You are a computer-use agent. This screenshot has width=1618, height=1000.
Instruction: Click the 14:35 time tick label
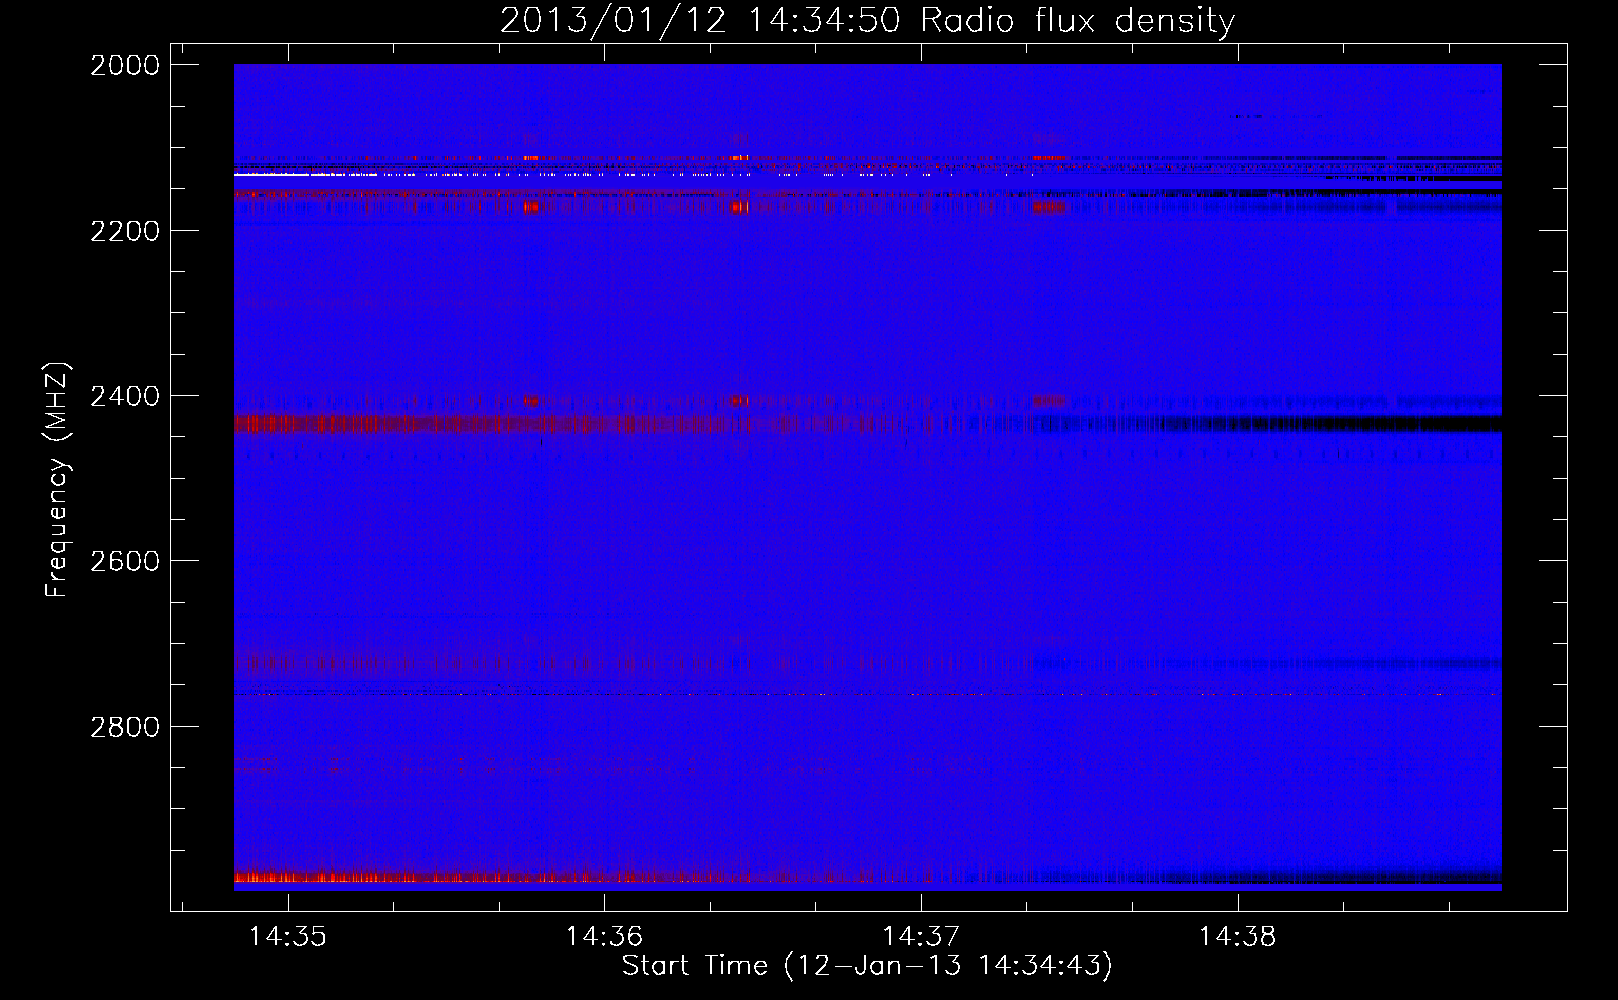point(288,937)
